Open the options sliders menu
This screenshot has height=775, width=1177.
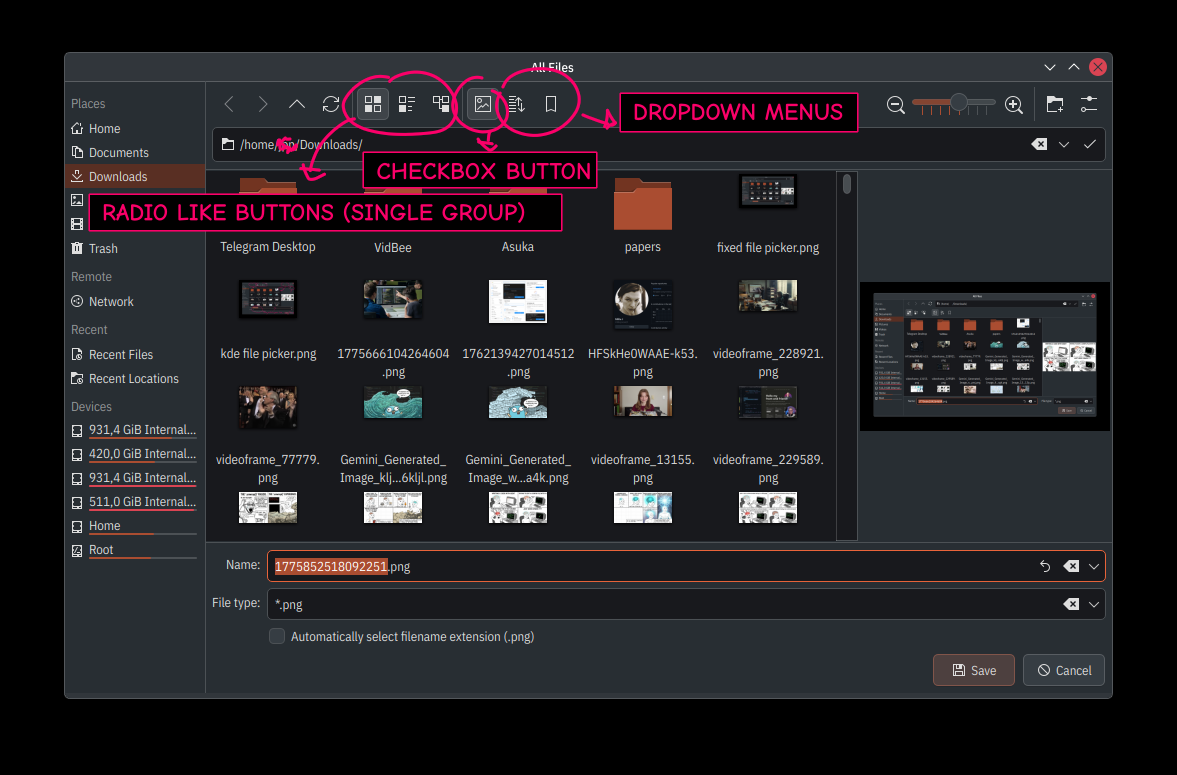1089,104
